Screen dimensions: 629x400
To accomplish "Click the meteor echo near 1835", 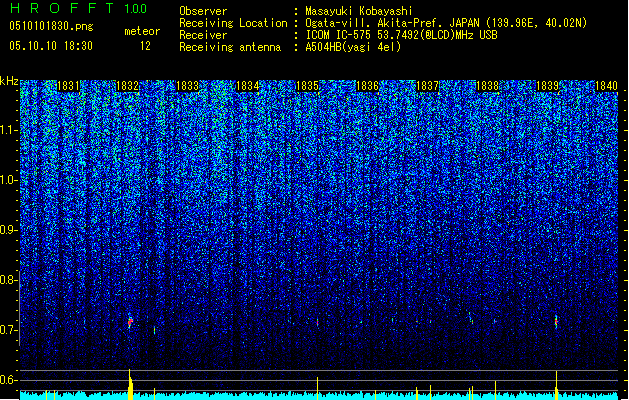I will (x=317, y=322).
